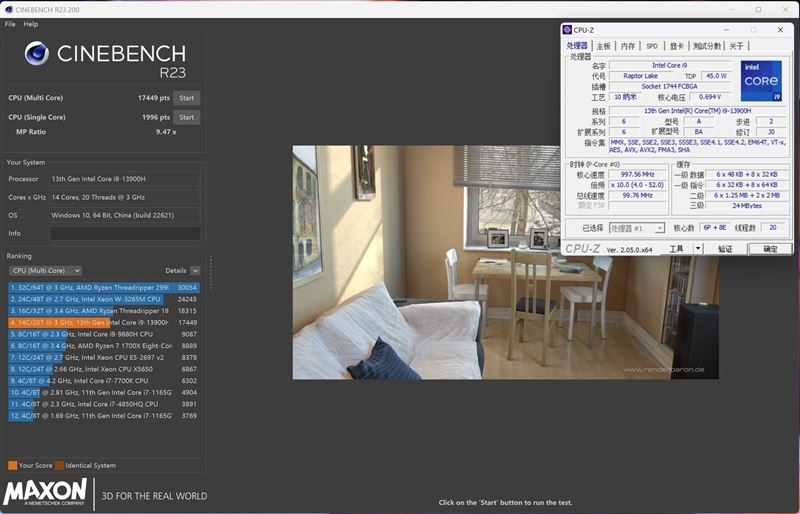This screenshot has width=800, height=514.
Task: Click the 997.56 MHz core speed value
Action: pyautogui.click(x=638, y=175)
